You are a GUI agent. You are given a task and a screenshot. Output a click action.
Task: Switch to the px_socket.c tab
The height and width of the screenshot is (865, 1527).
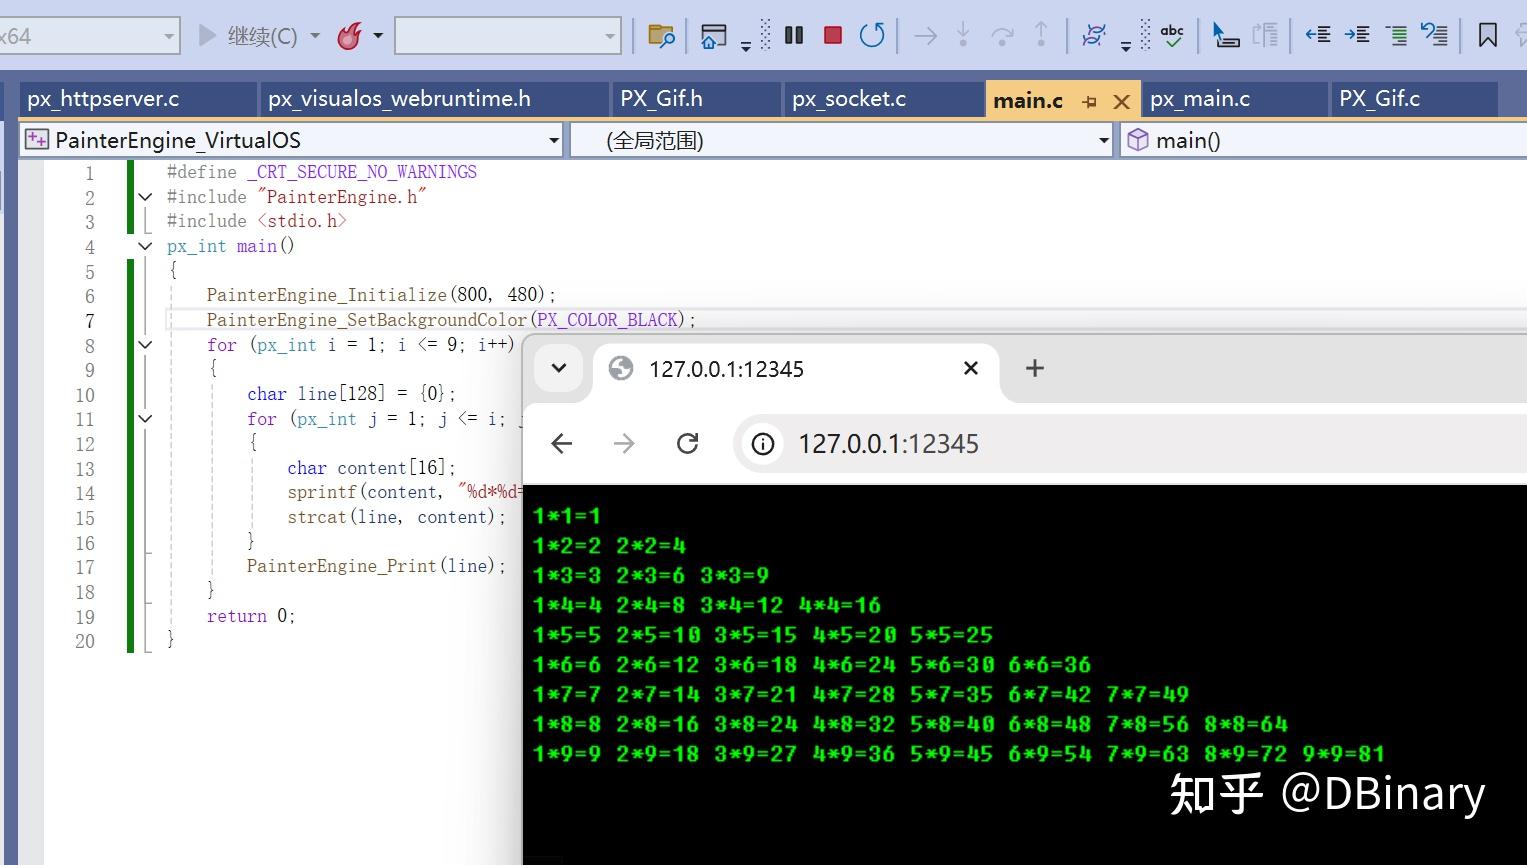[x=884, y=99]
